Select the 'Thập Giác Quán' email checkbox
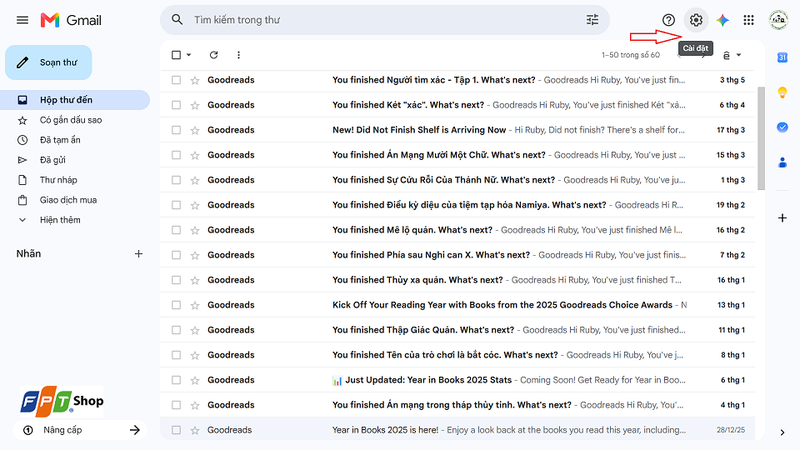800x450 pixels. [x=176, y=330]
